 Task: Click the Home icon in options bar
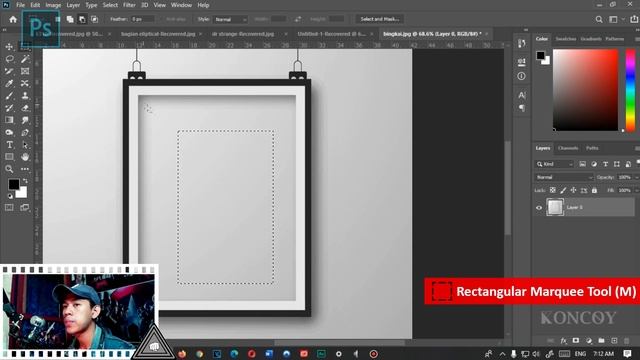pos(13,19)
